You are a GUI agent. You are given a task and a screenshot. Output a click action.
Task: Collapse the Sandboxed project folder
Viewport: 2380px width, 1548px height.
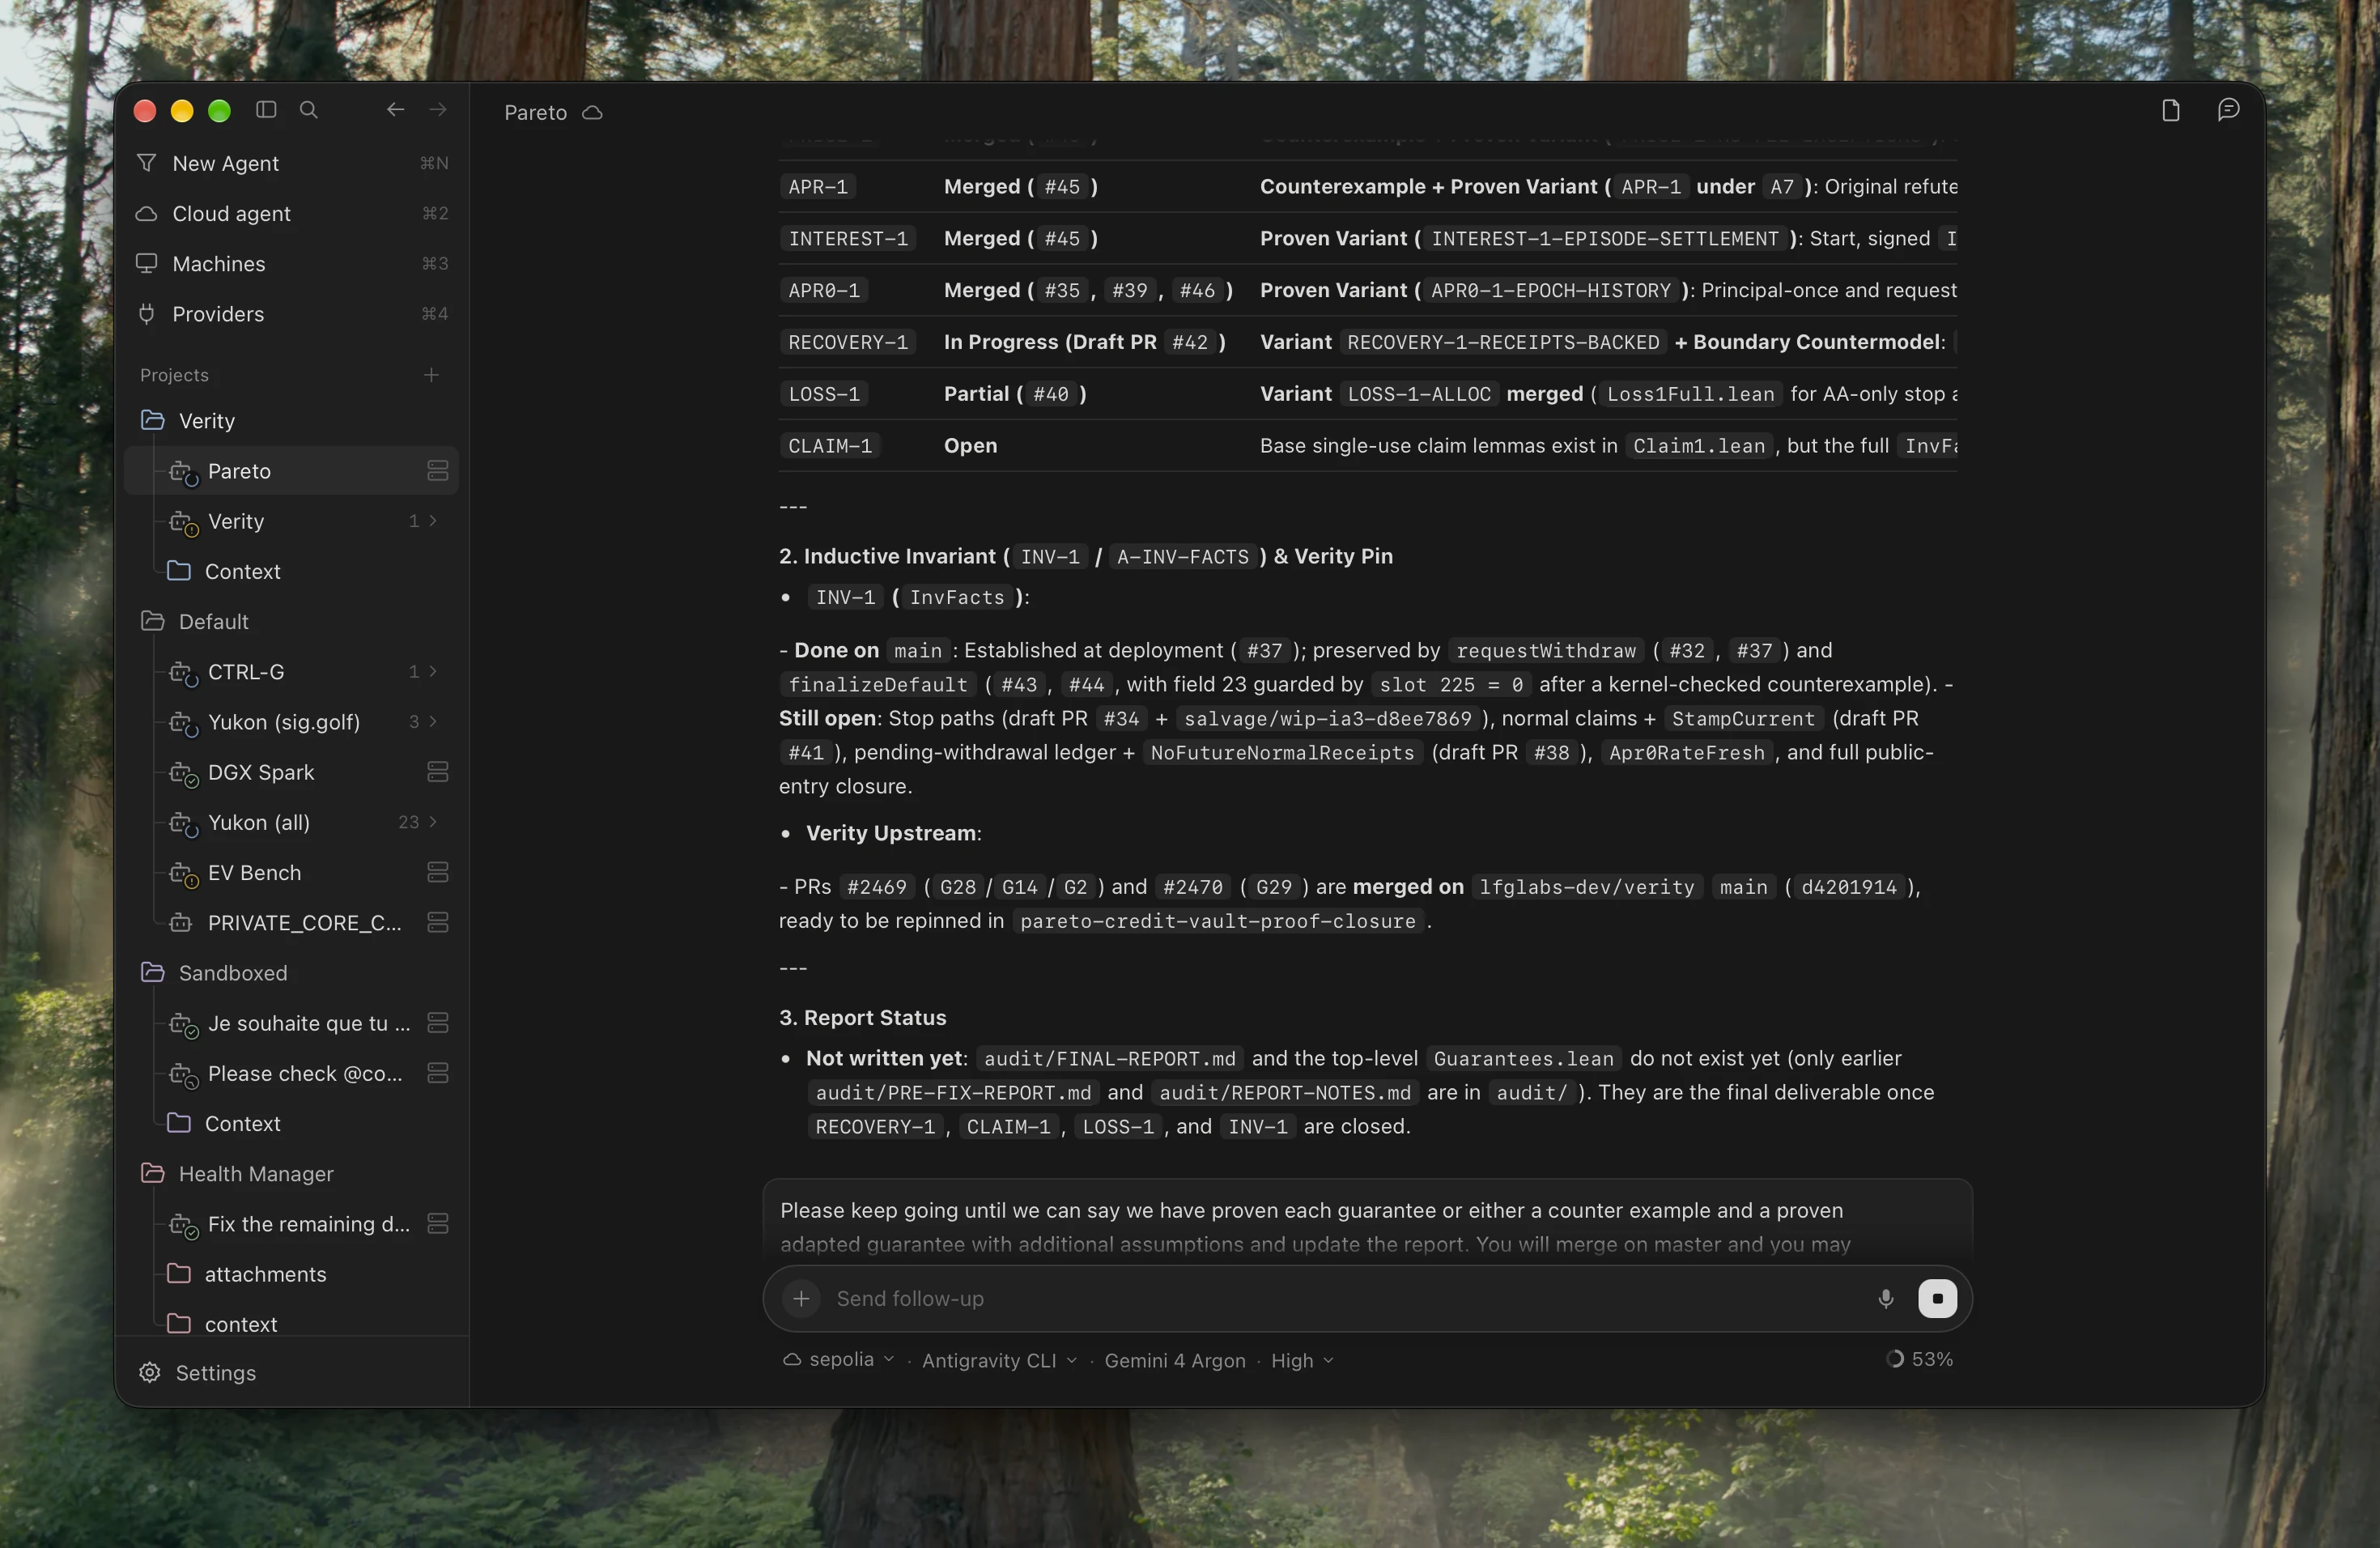[x=292, y=973]
